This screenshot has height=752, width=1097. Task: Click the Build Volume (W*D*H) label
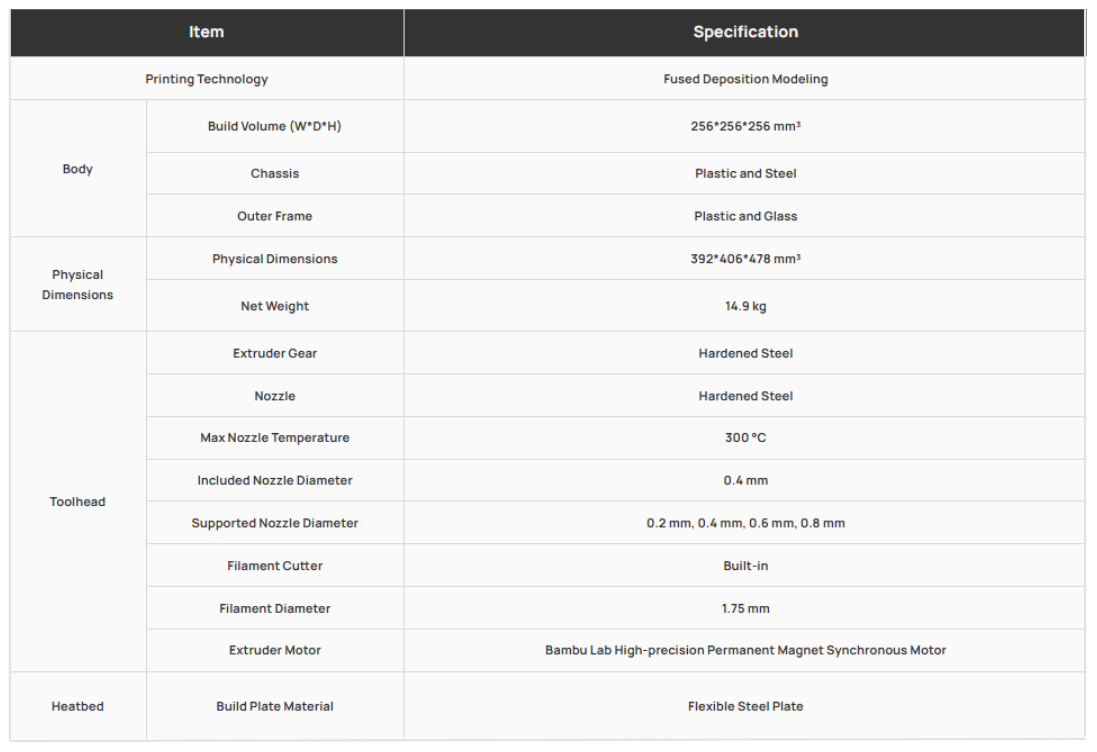pos(274,126)
